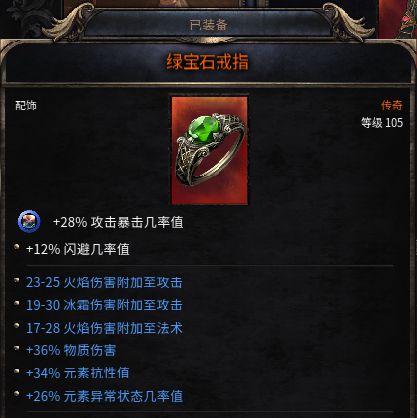This screenshot has height=418, width=417.
Task: Select the +28% 攻击暴击几率值 stat line
Action: (118, 222)
